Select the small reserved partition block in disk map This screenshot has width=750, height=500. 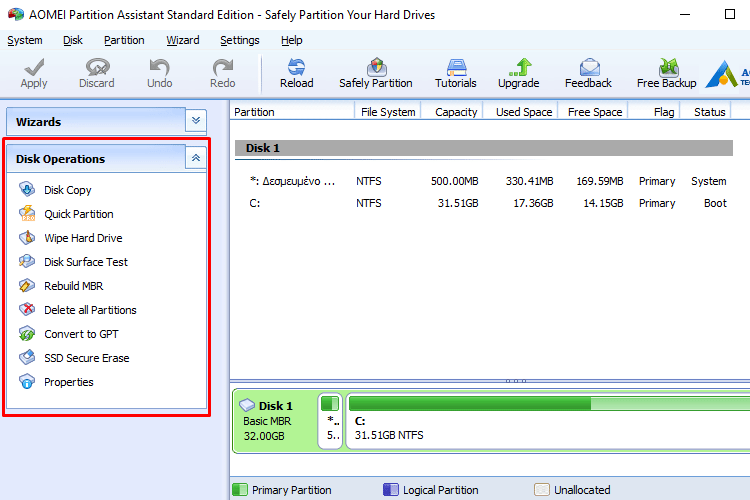click(x=330, y=421)
